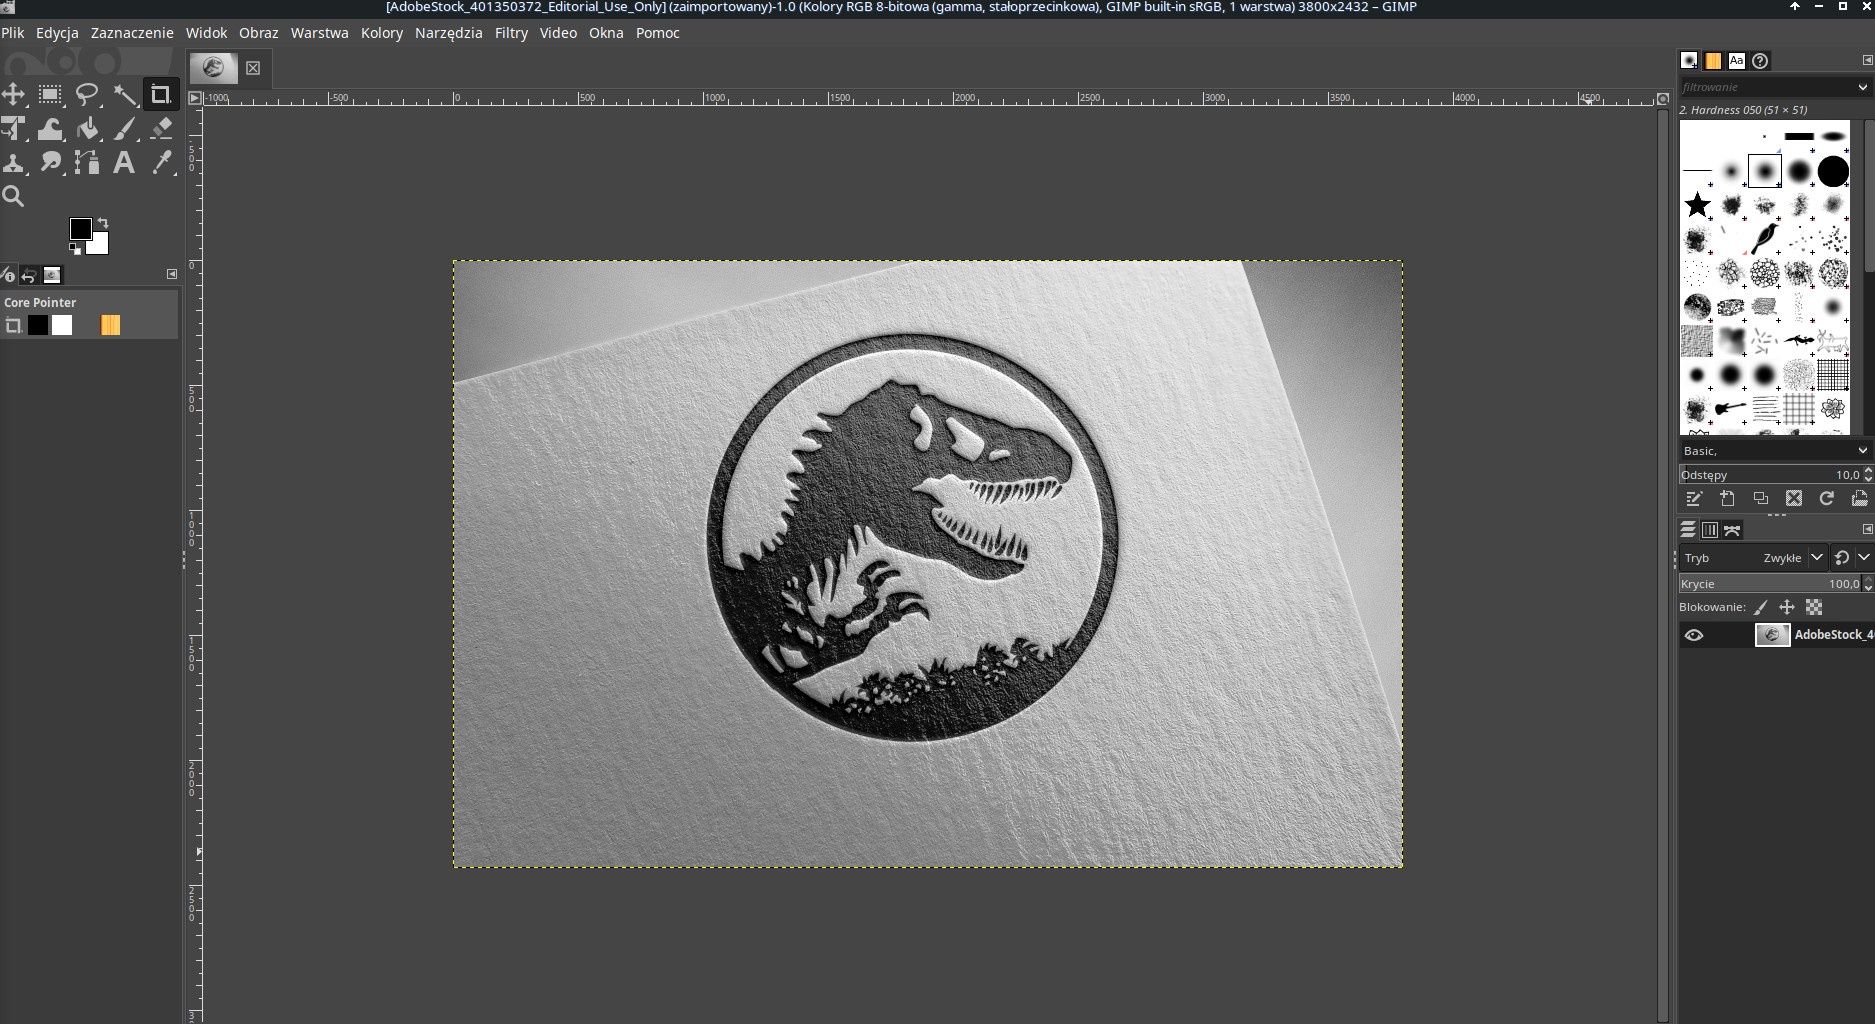Pick the solid black round brush
This screenshot has width=1875, height=1024.
coord(1833,171)
